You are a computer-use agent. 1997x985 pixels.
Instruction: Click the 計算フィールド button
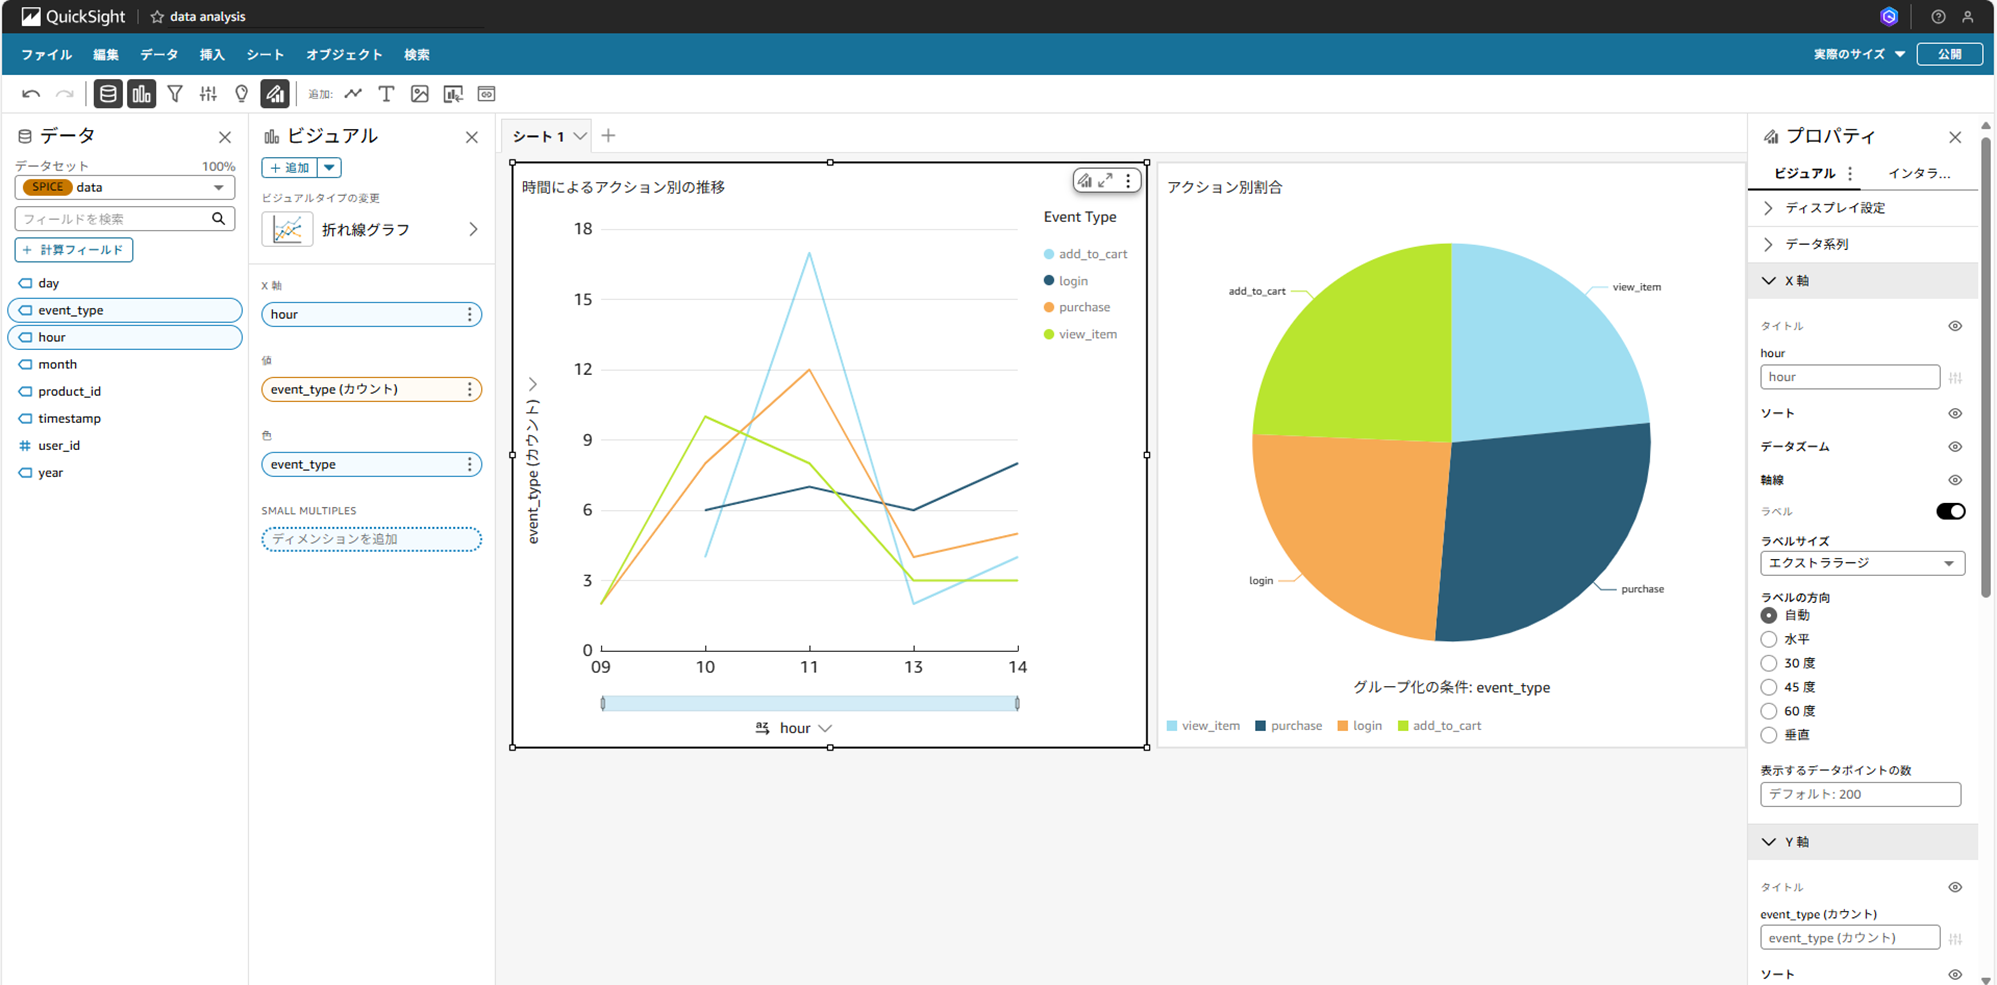tap(74, 250)
